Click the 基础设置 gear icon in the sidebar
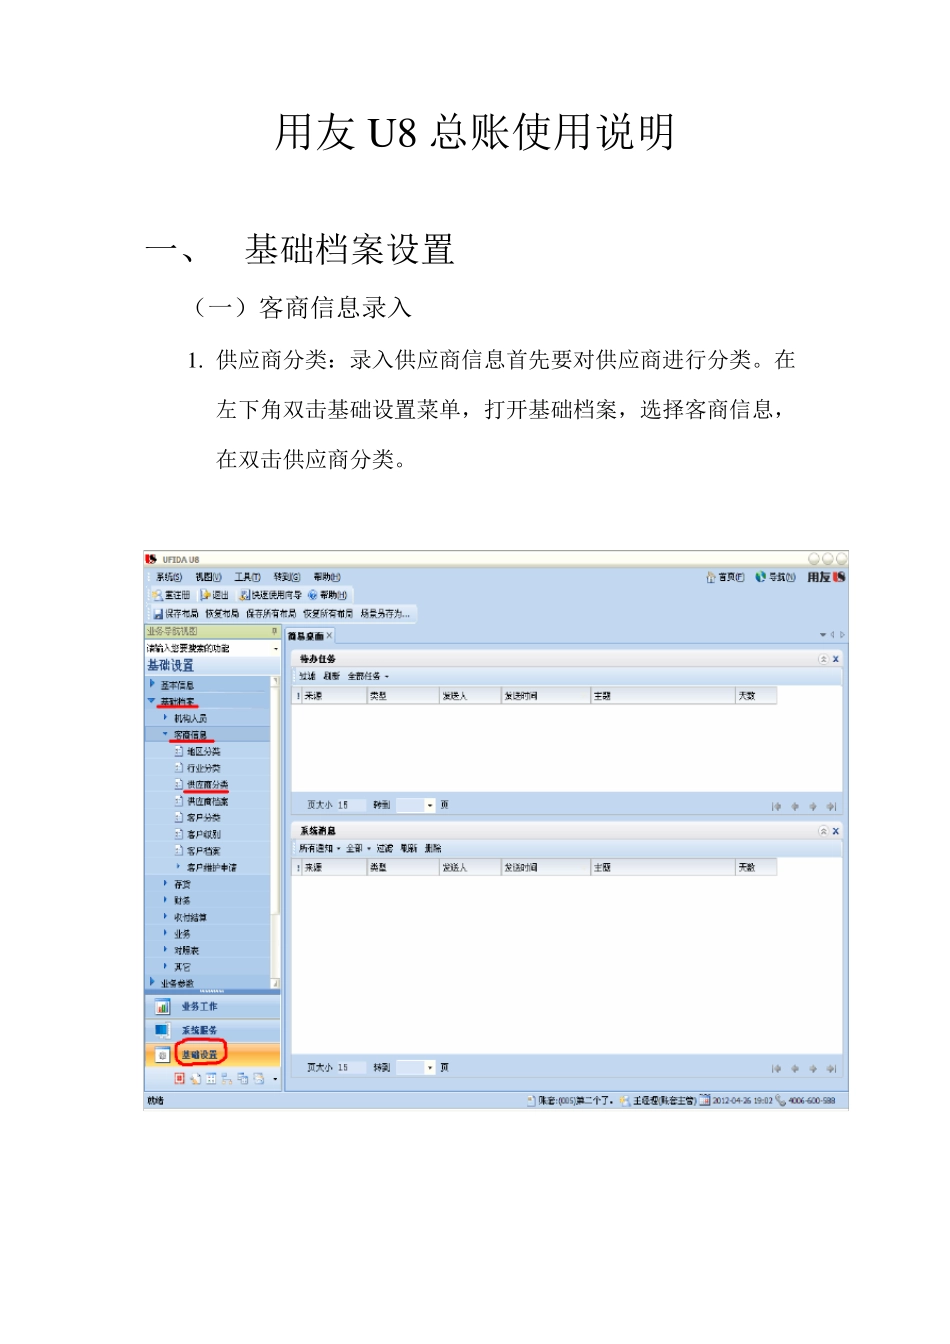The height and width of the screenshot is (1344, 950). (x=162, y=1054)
